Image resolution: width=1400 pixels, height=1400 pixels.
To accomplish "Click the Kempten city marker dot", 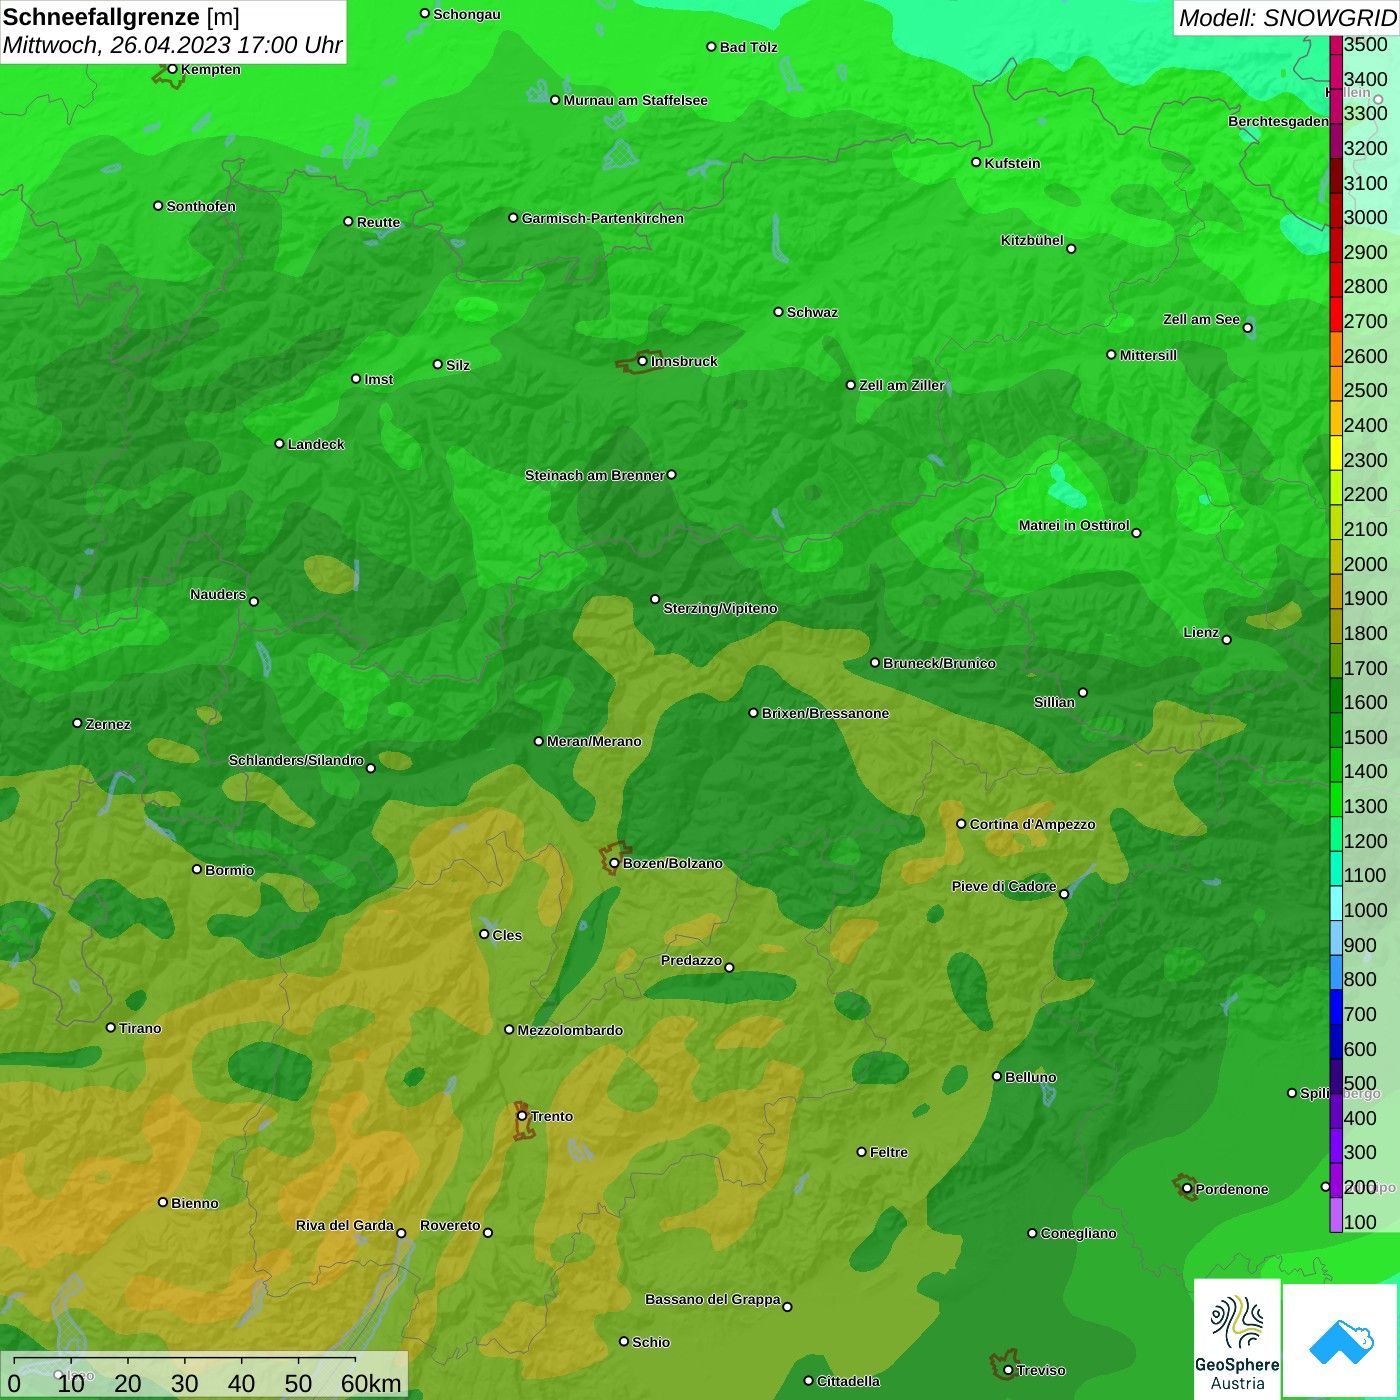I will (172, 69).
